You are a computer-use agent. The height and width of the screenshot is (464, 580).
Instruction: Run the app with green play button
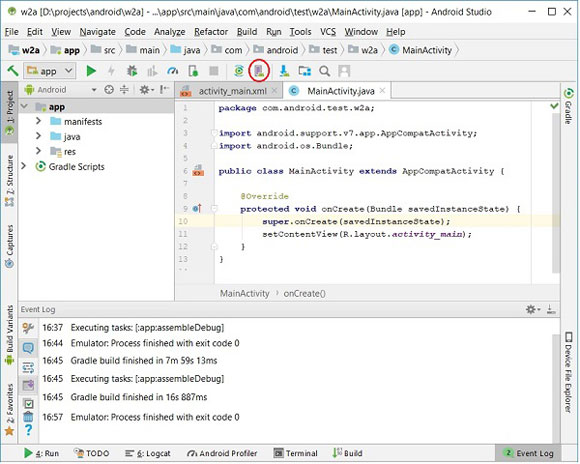(x=91, y=71)
